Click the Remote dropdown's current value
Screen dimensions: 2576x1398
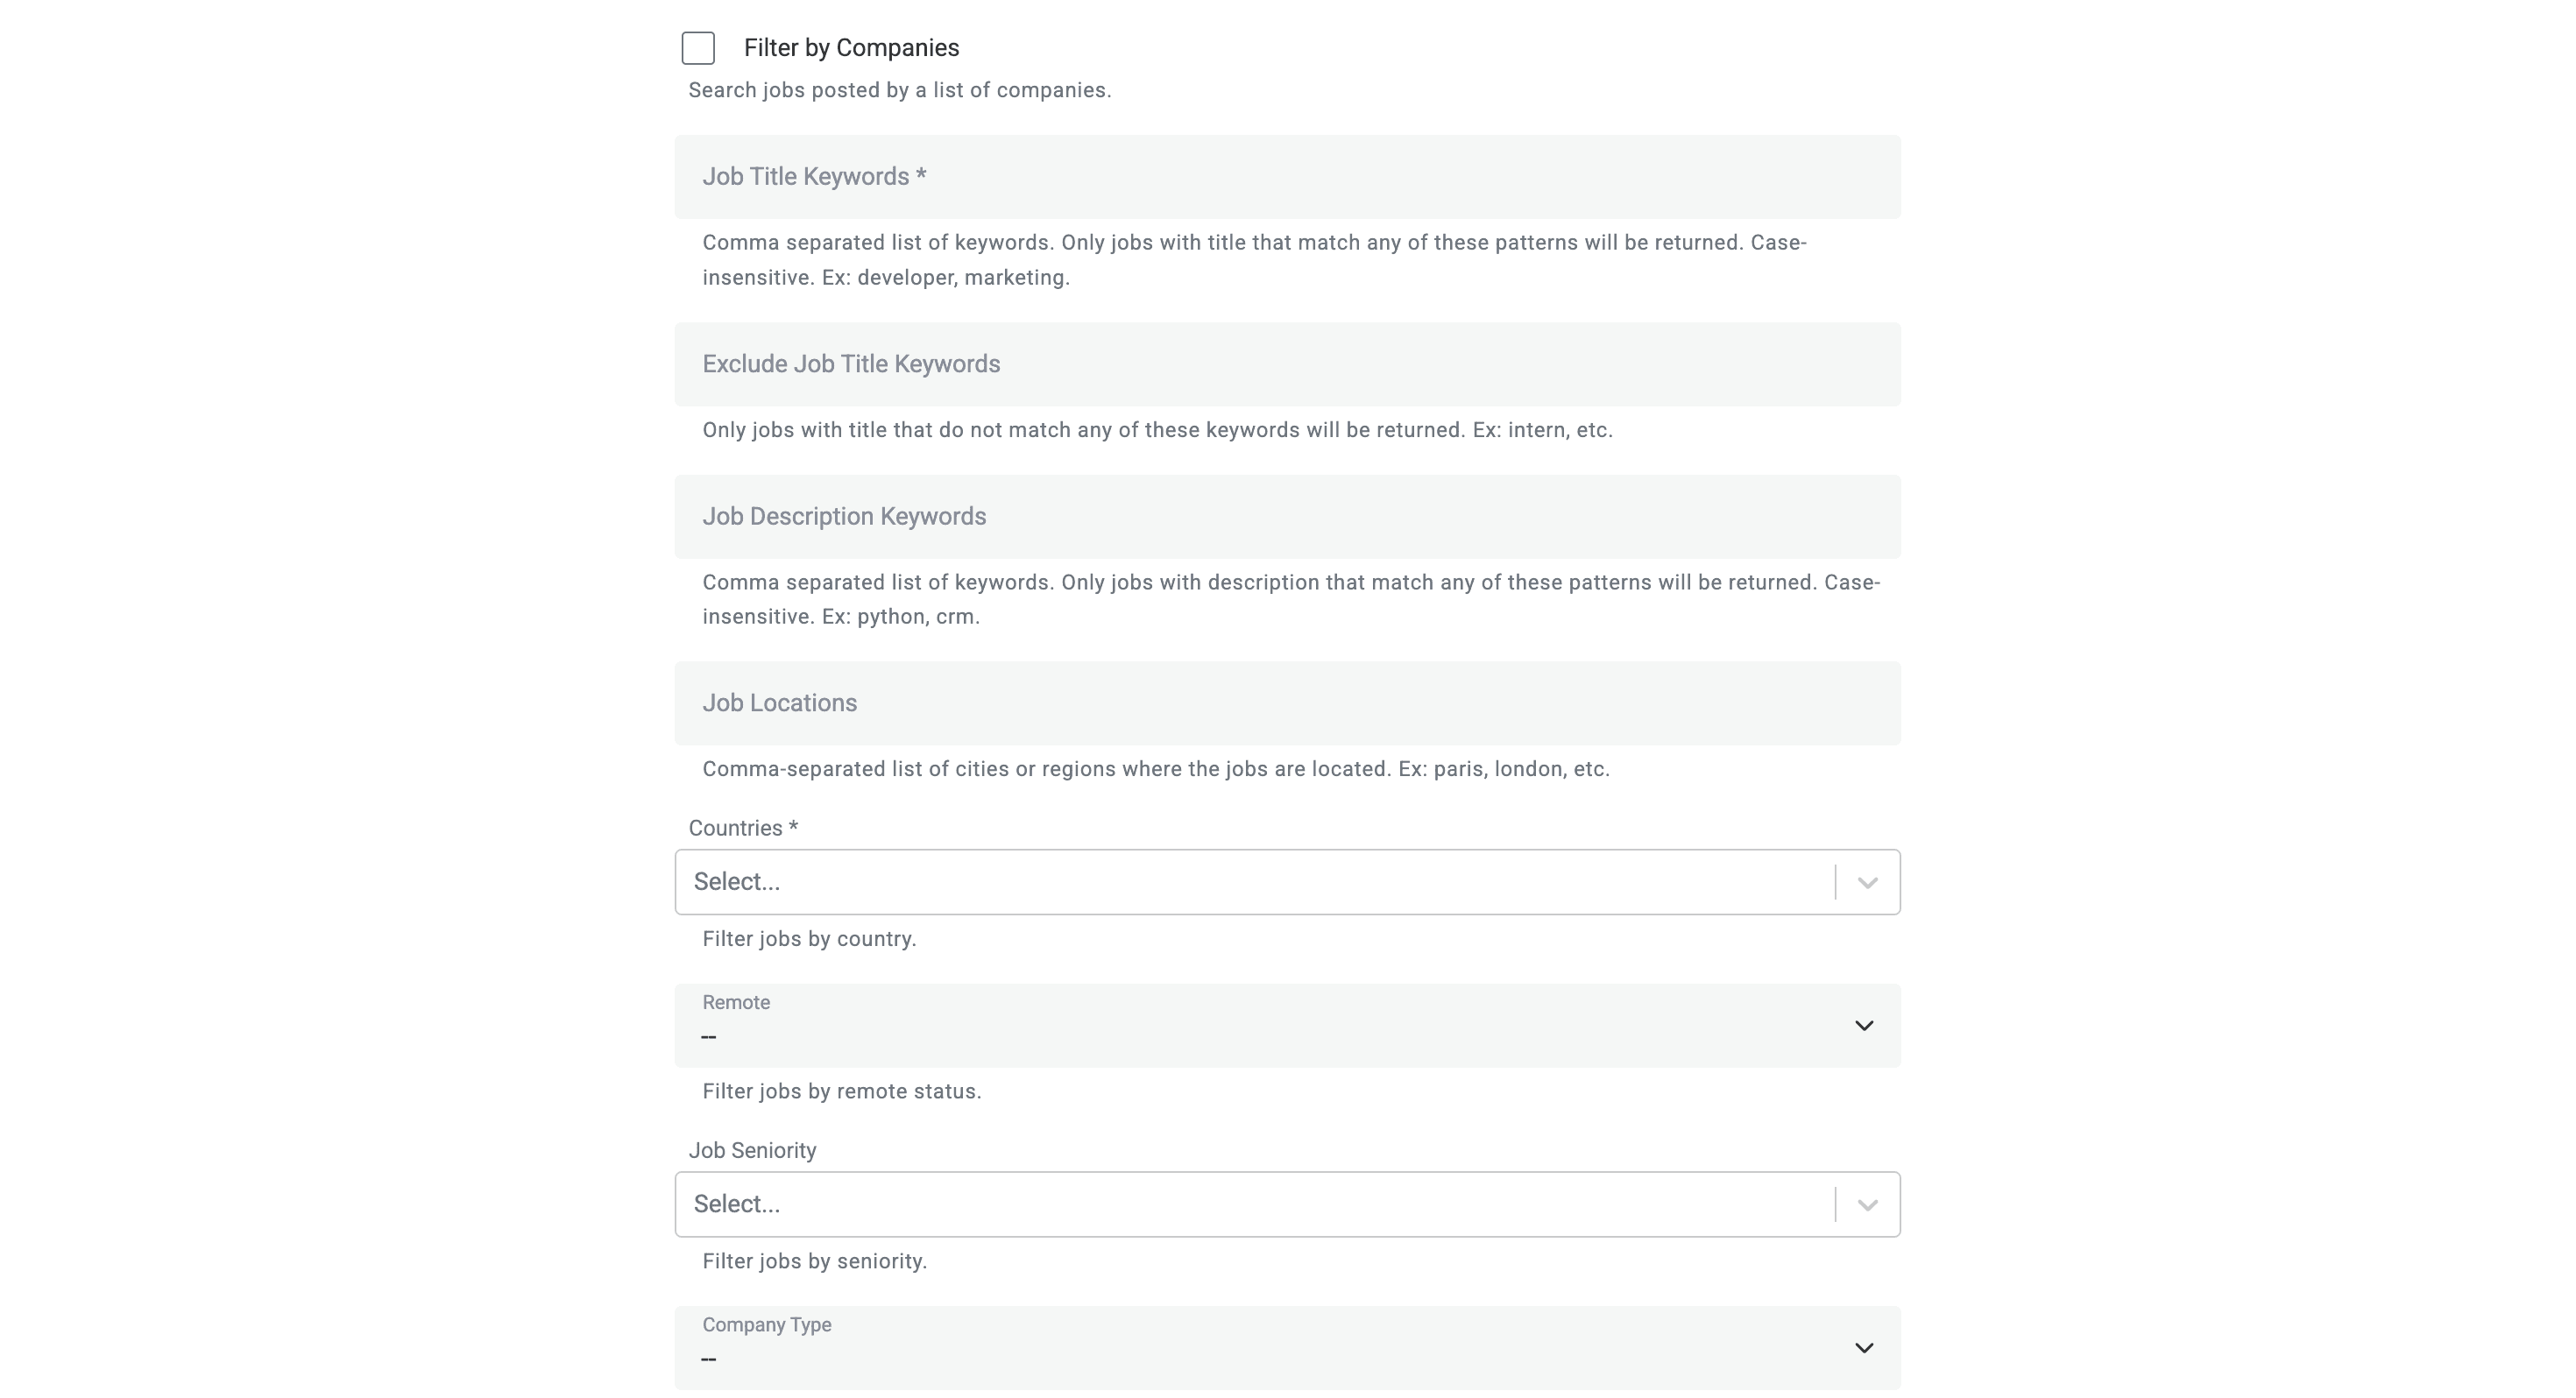[x=710, y=1037]
